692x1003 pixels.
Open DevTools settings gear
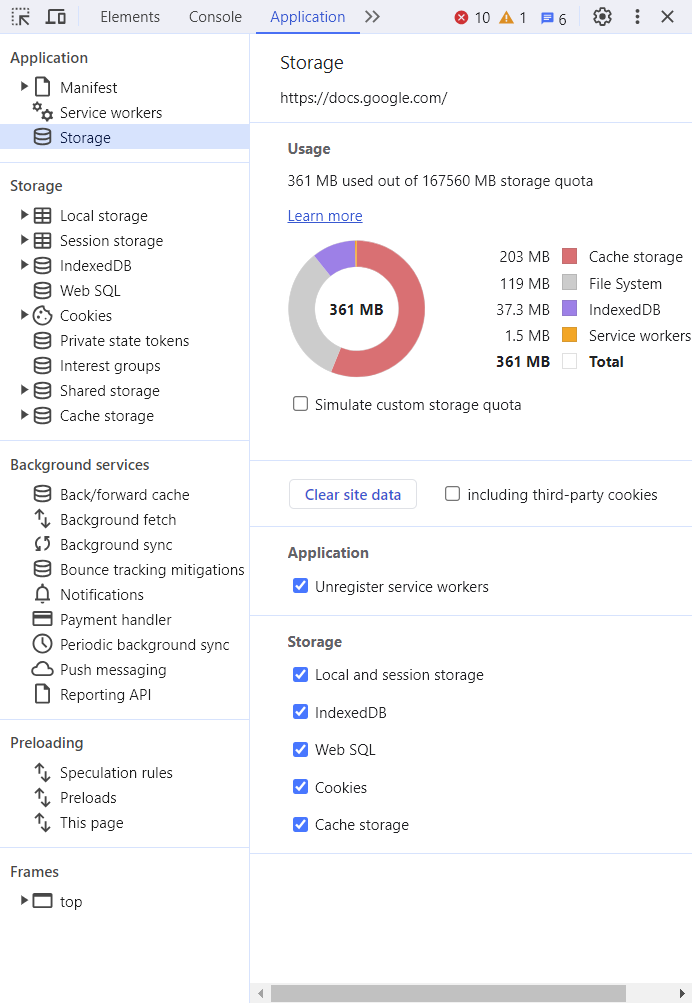tap(602, 17)
